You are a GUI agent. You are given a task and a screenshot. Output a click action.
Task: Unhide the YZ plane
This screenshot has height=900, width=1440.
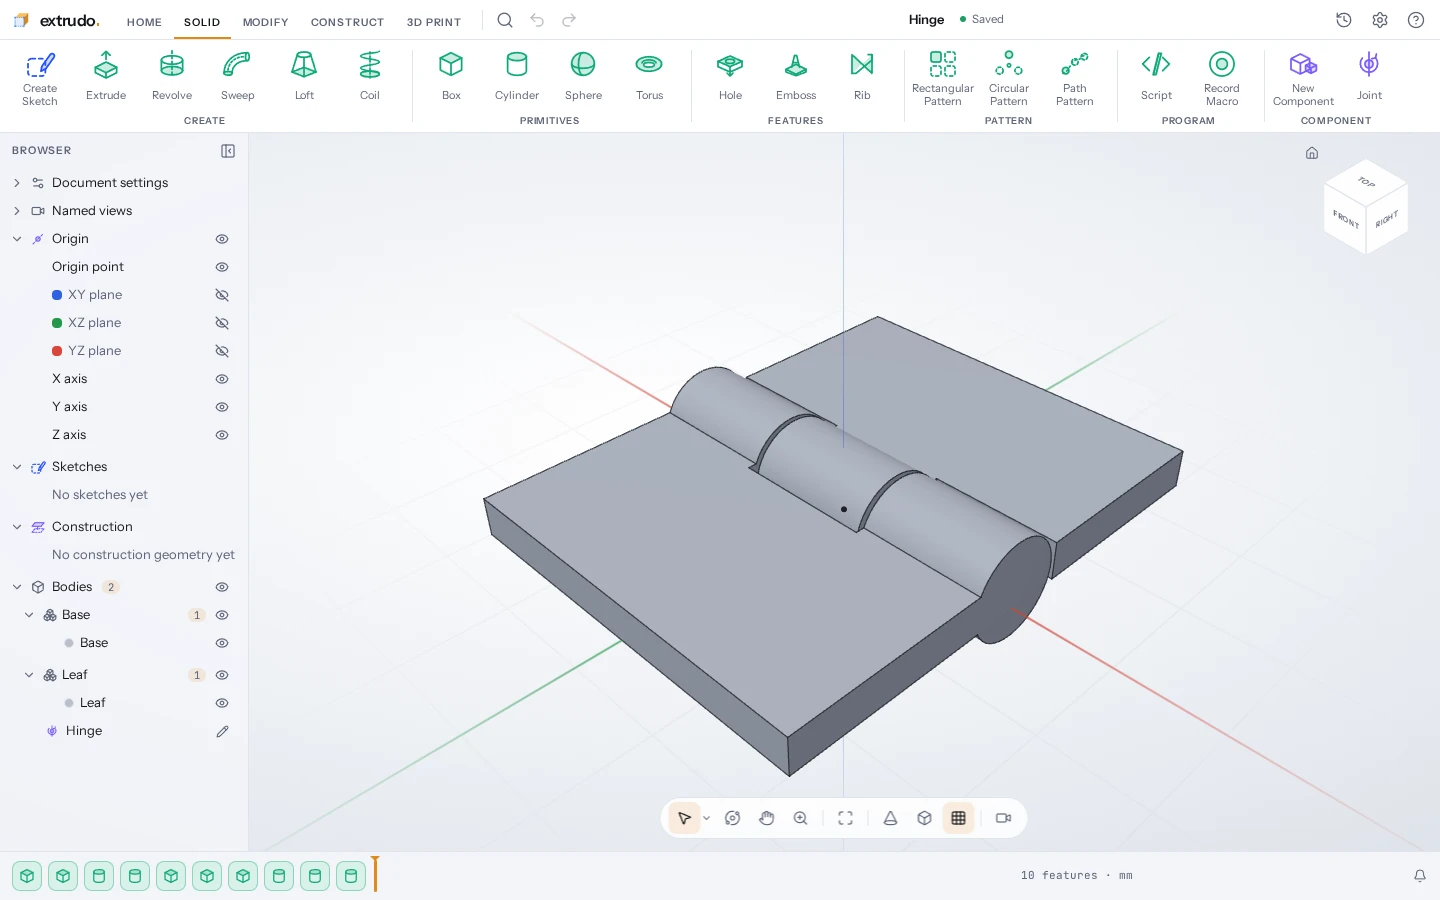222,351
